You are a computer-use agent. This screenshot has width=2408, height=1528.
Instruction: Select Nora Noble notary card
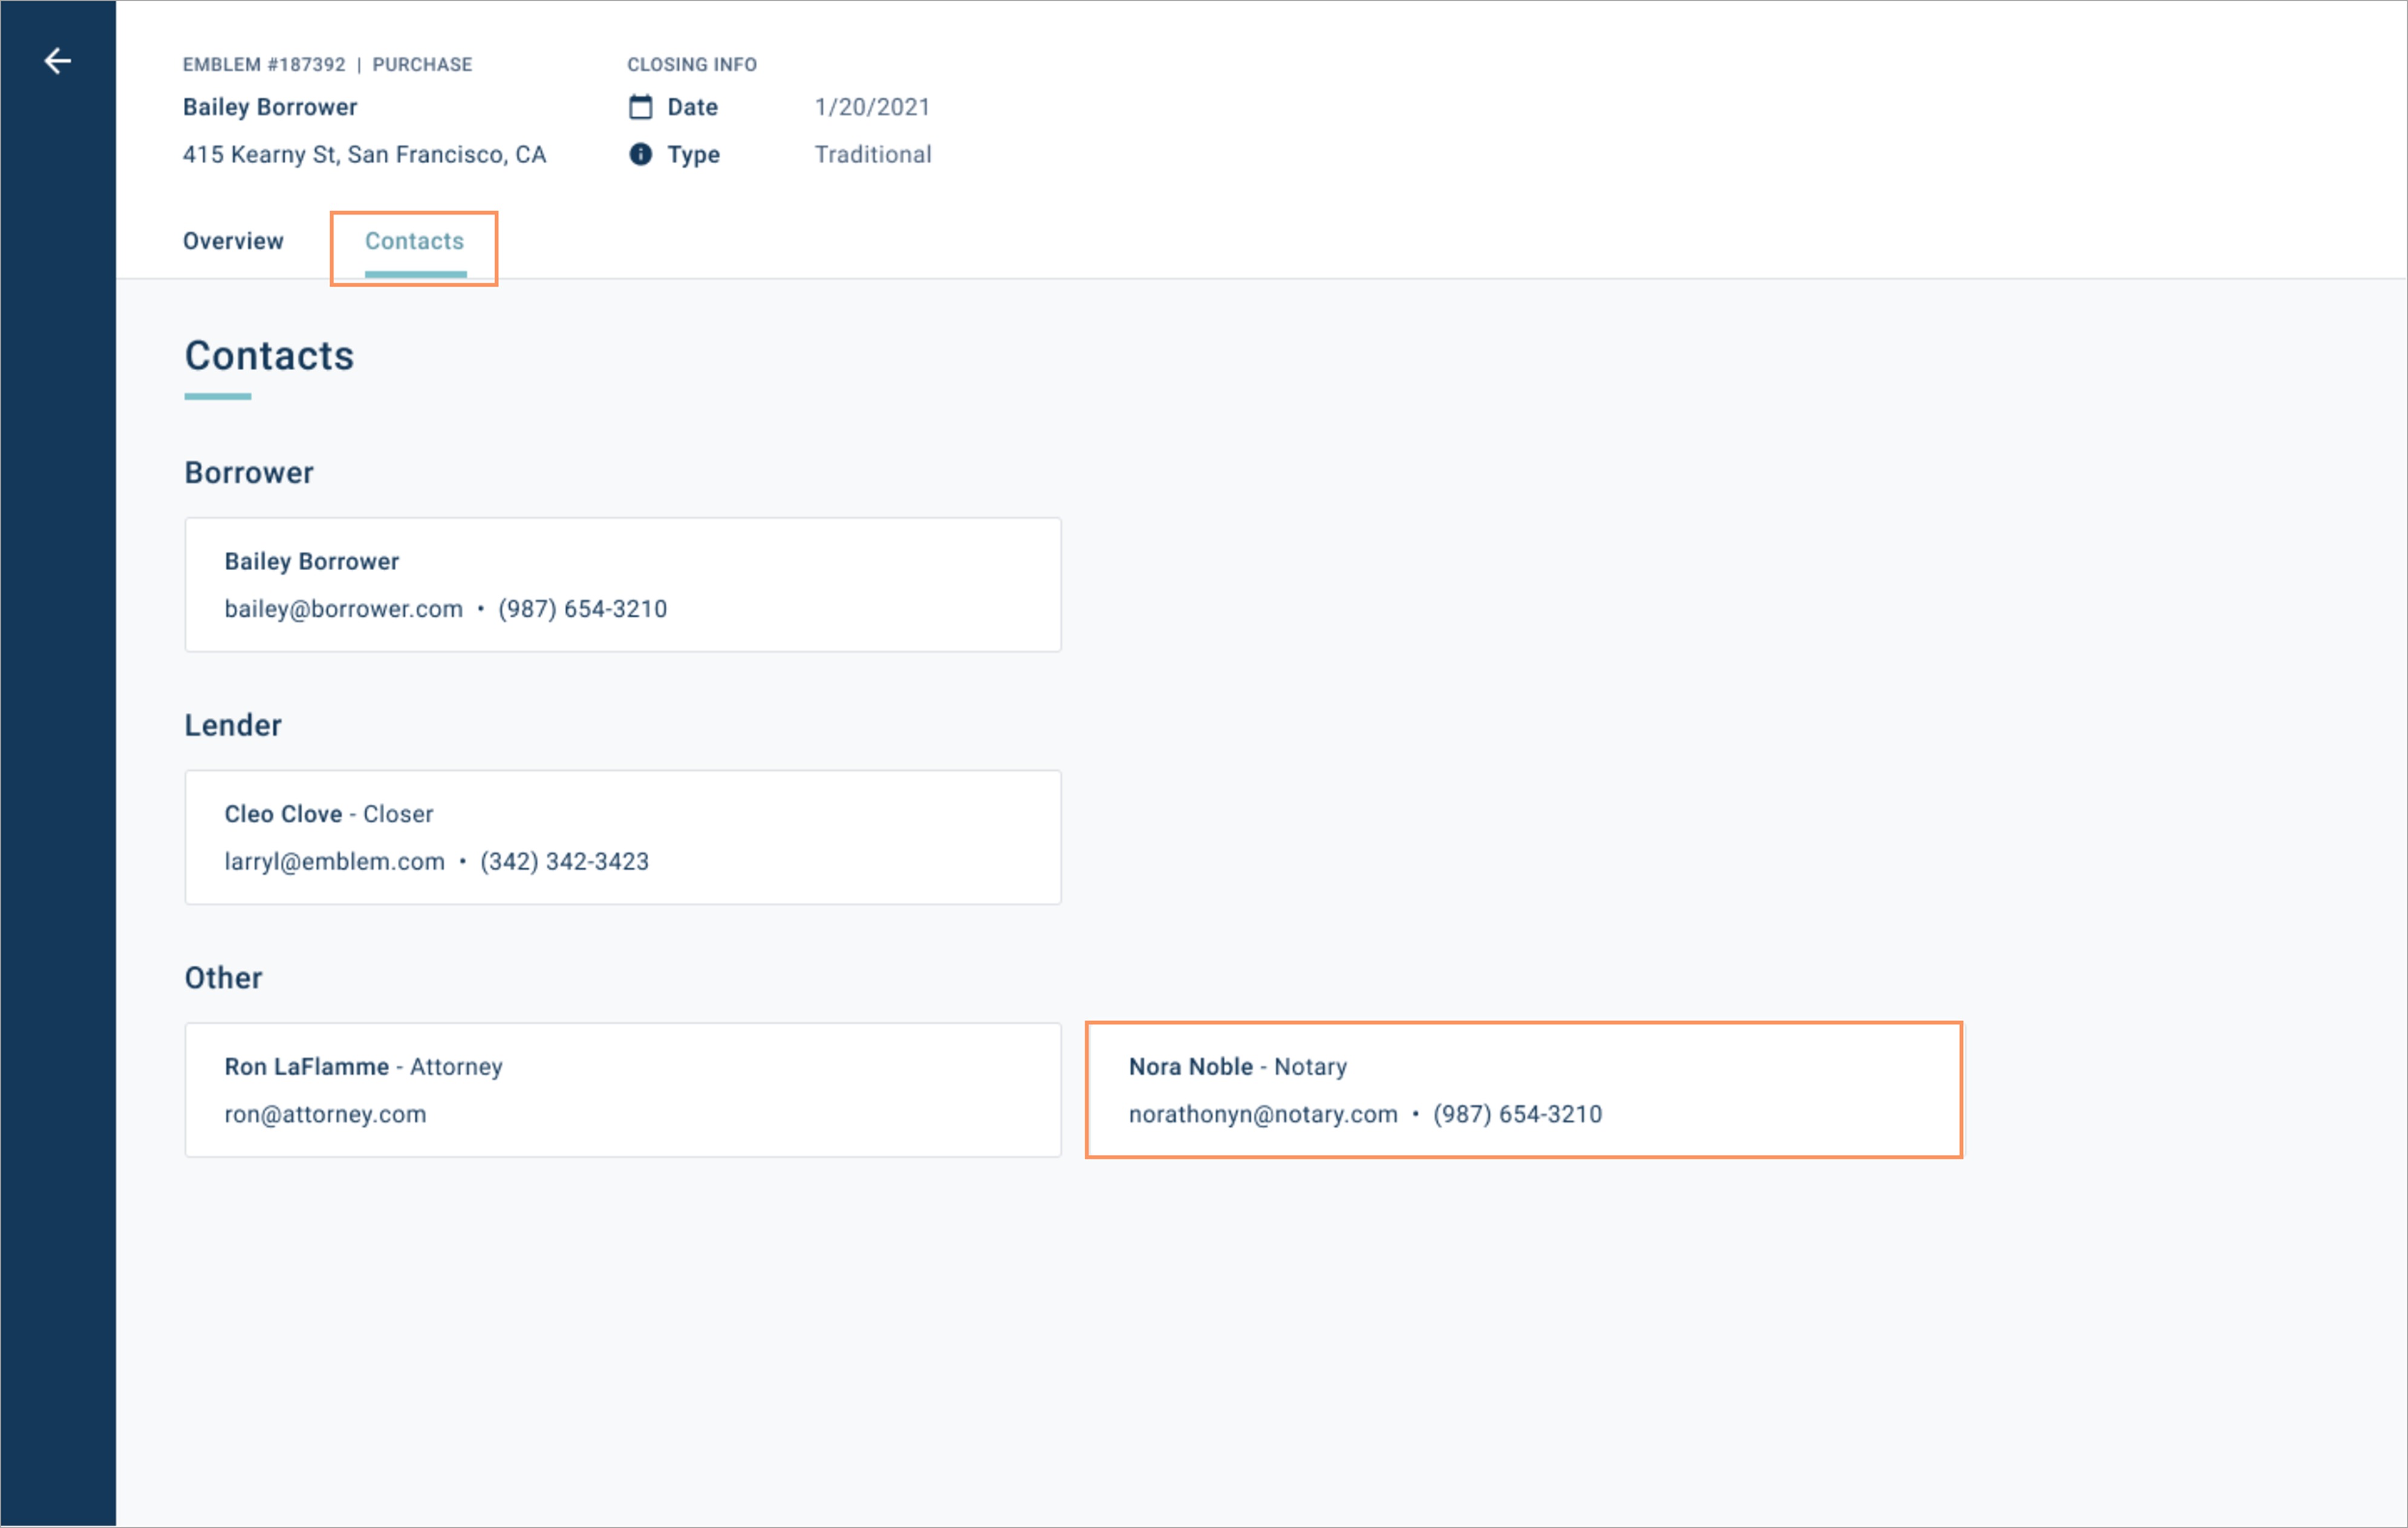(1523, 1090)
